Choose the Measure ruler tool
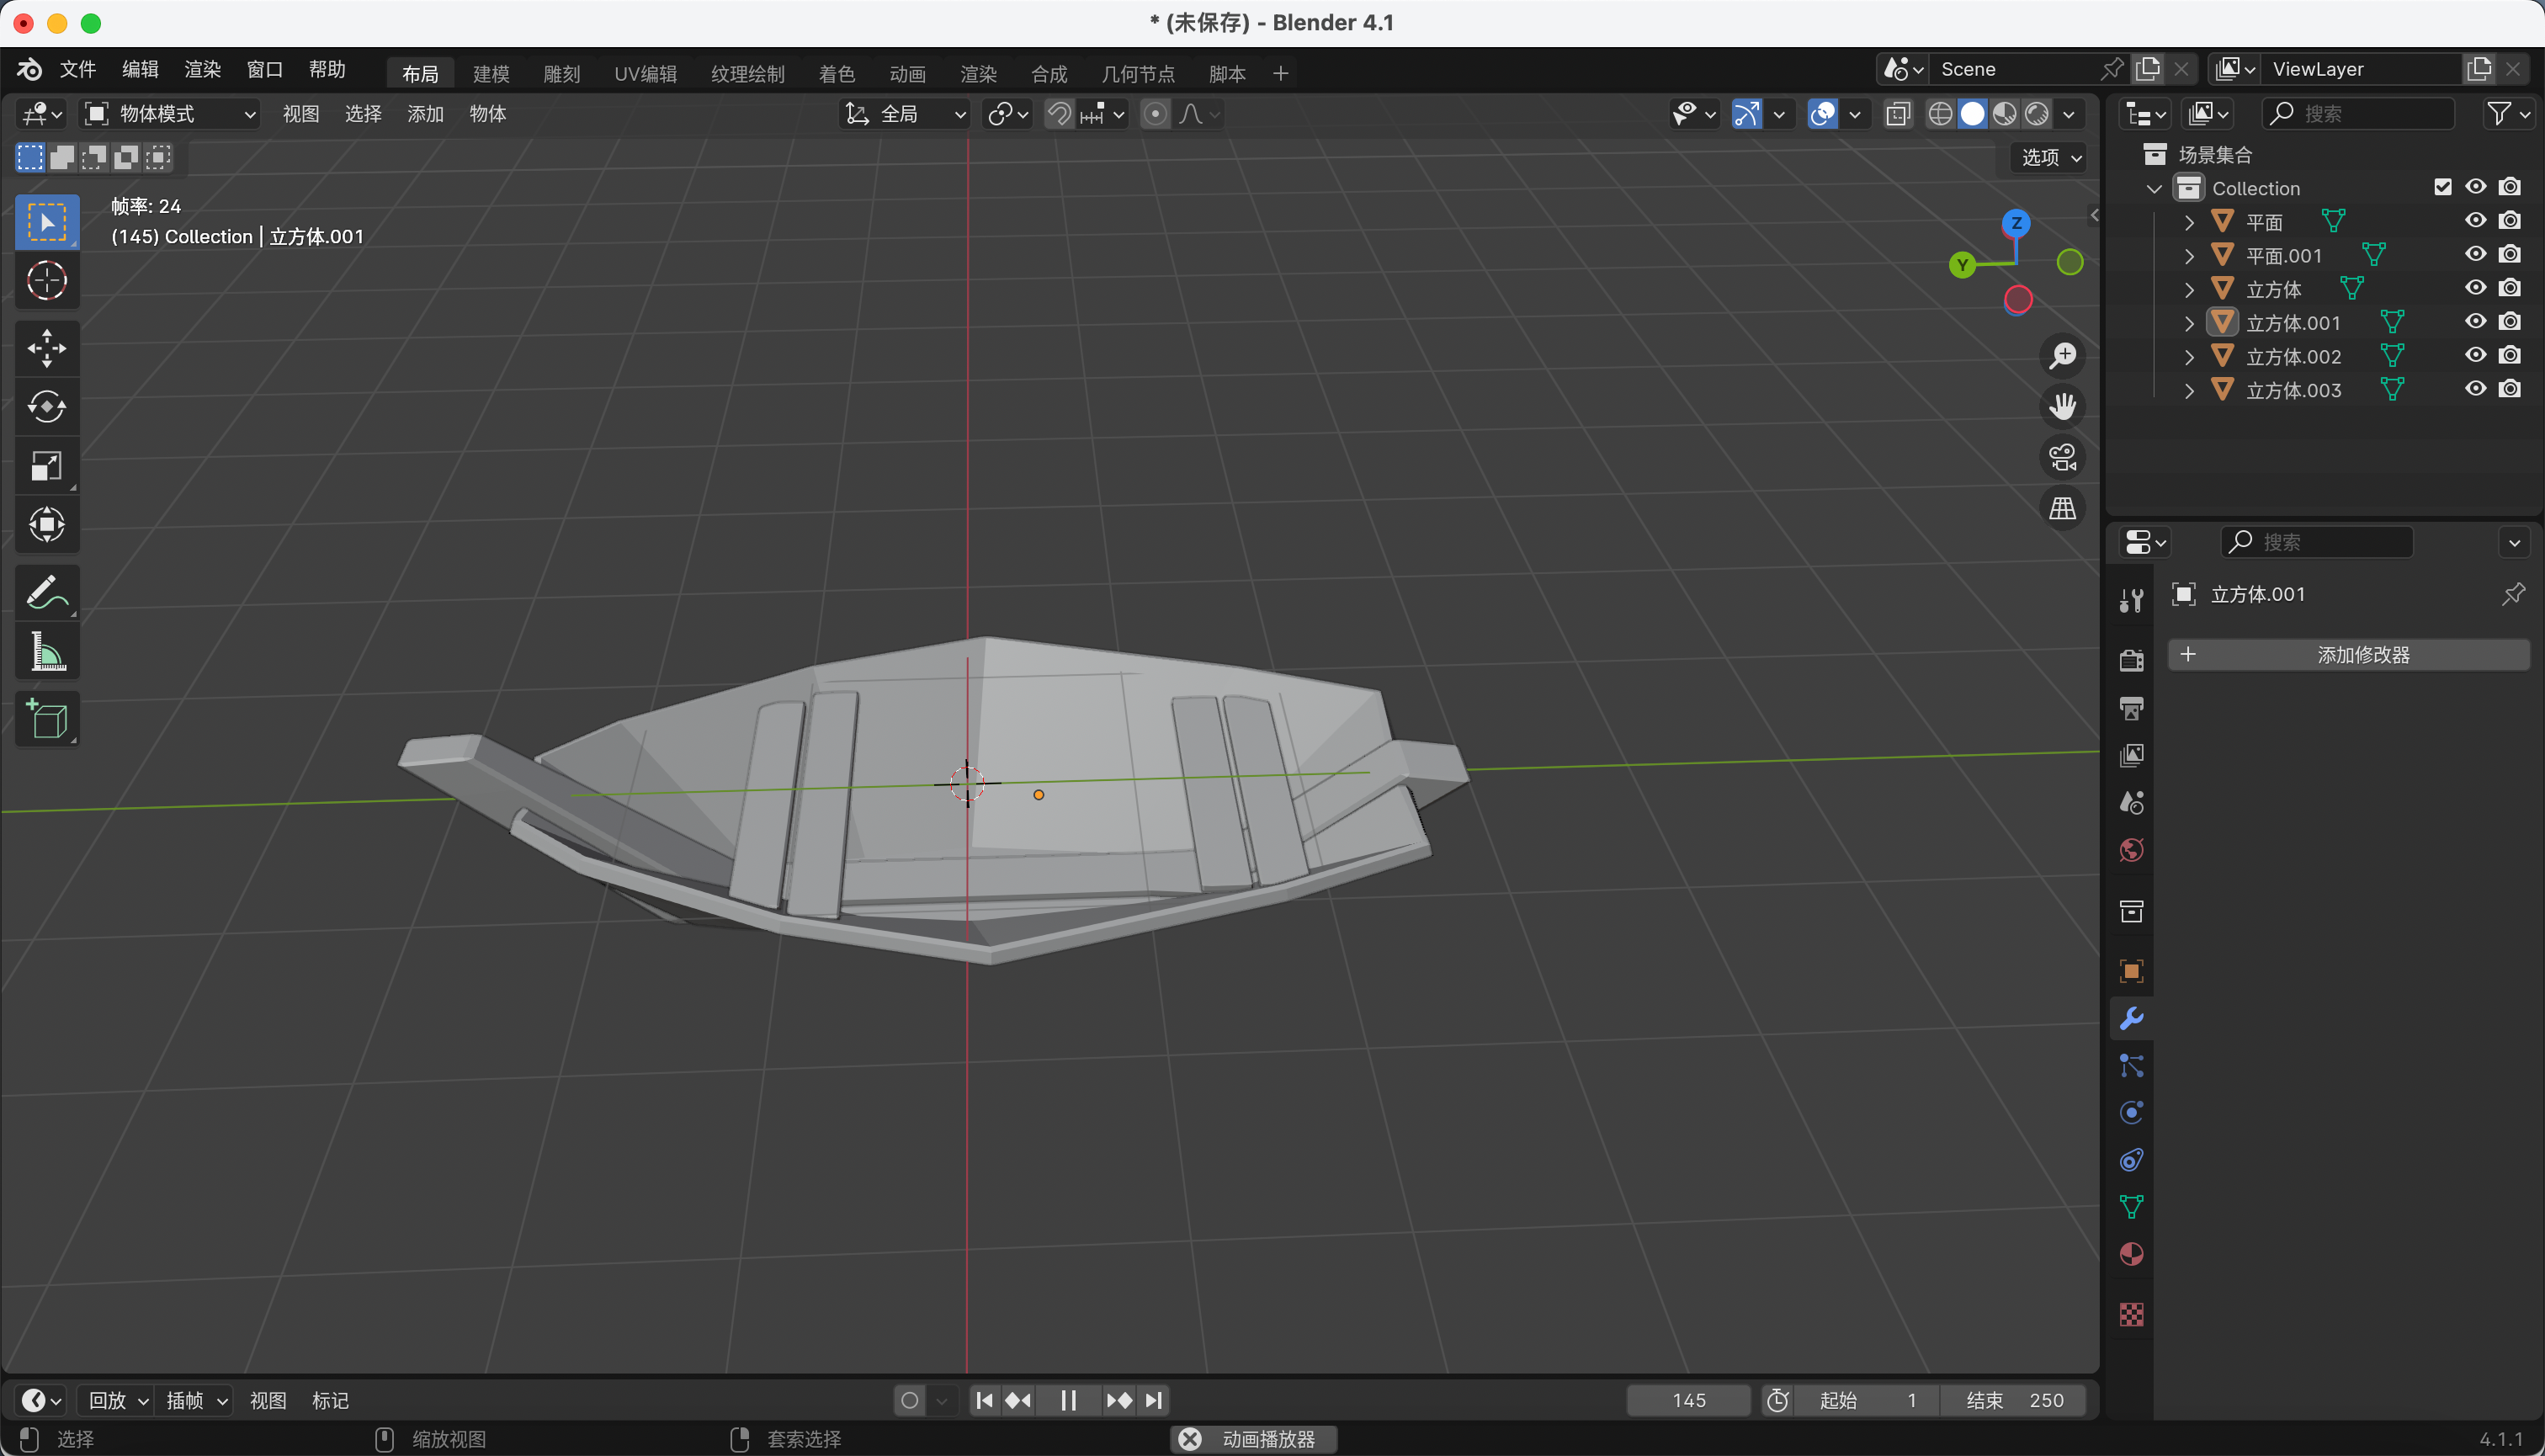 point(47,652)
